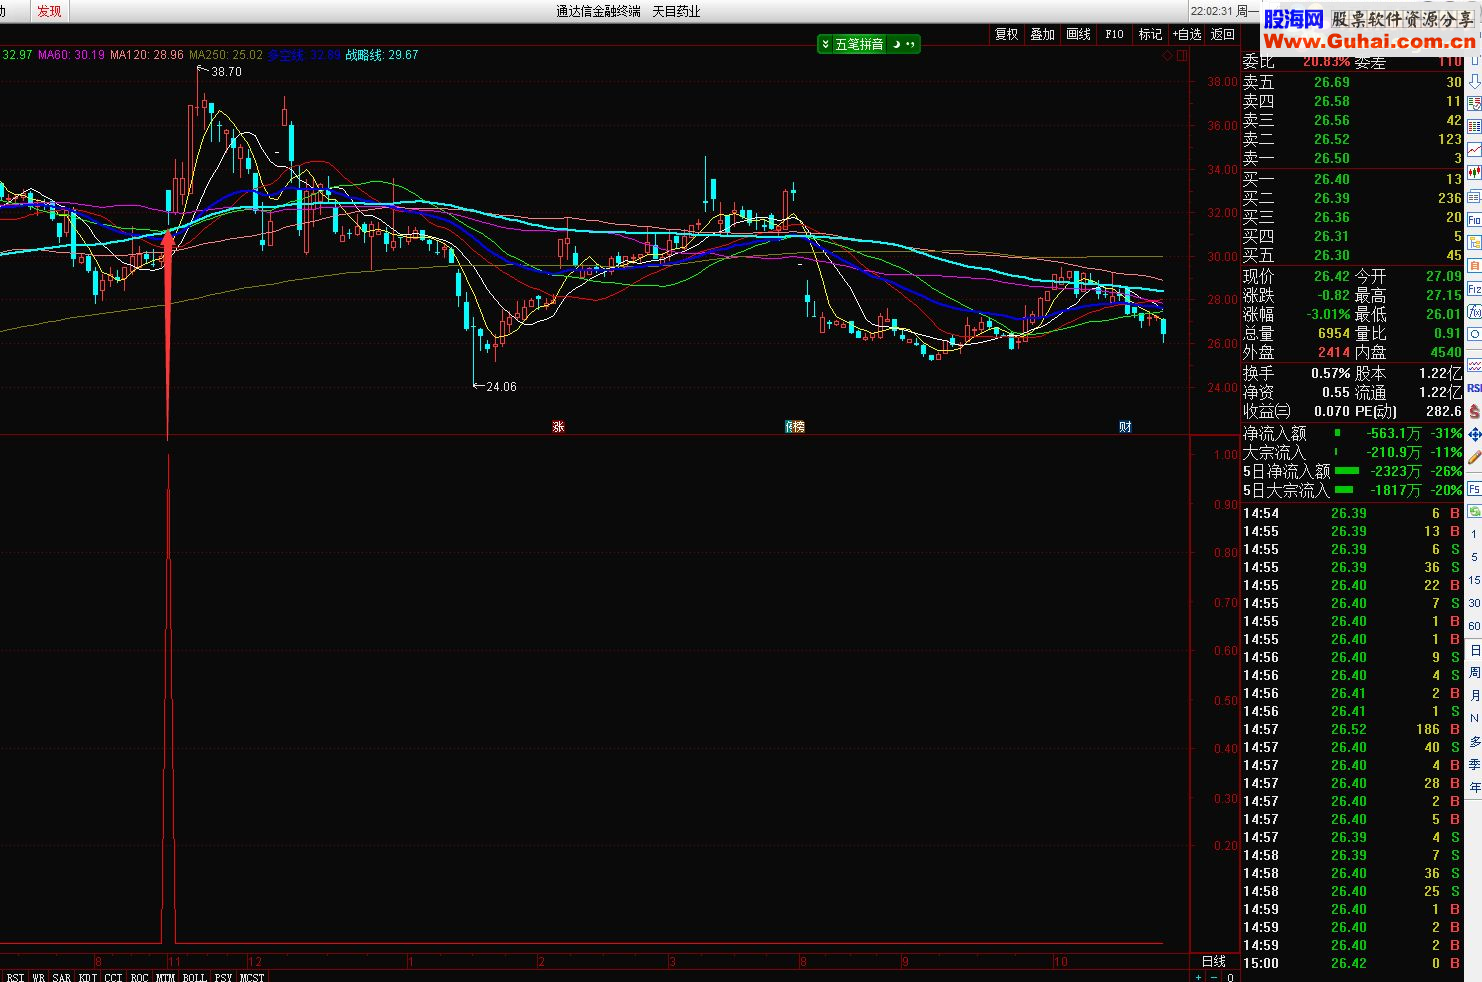Viewport: 1482px width, 982px height.
Task: Toggle the moon icon on input method bar
Action: (x=896, y=44)
